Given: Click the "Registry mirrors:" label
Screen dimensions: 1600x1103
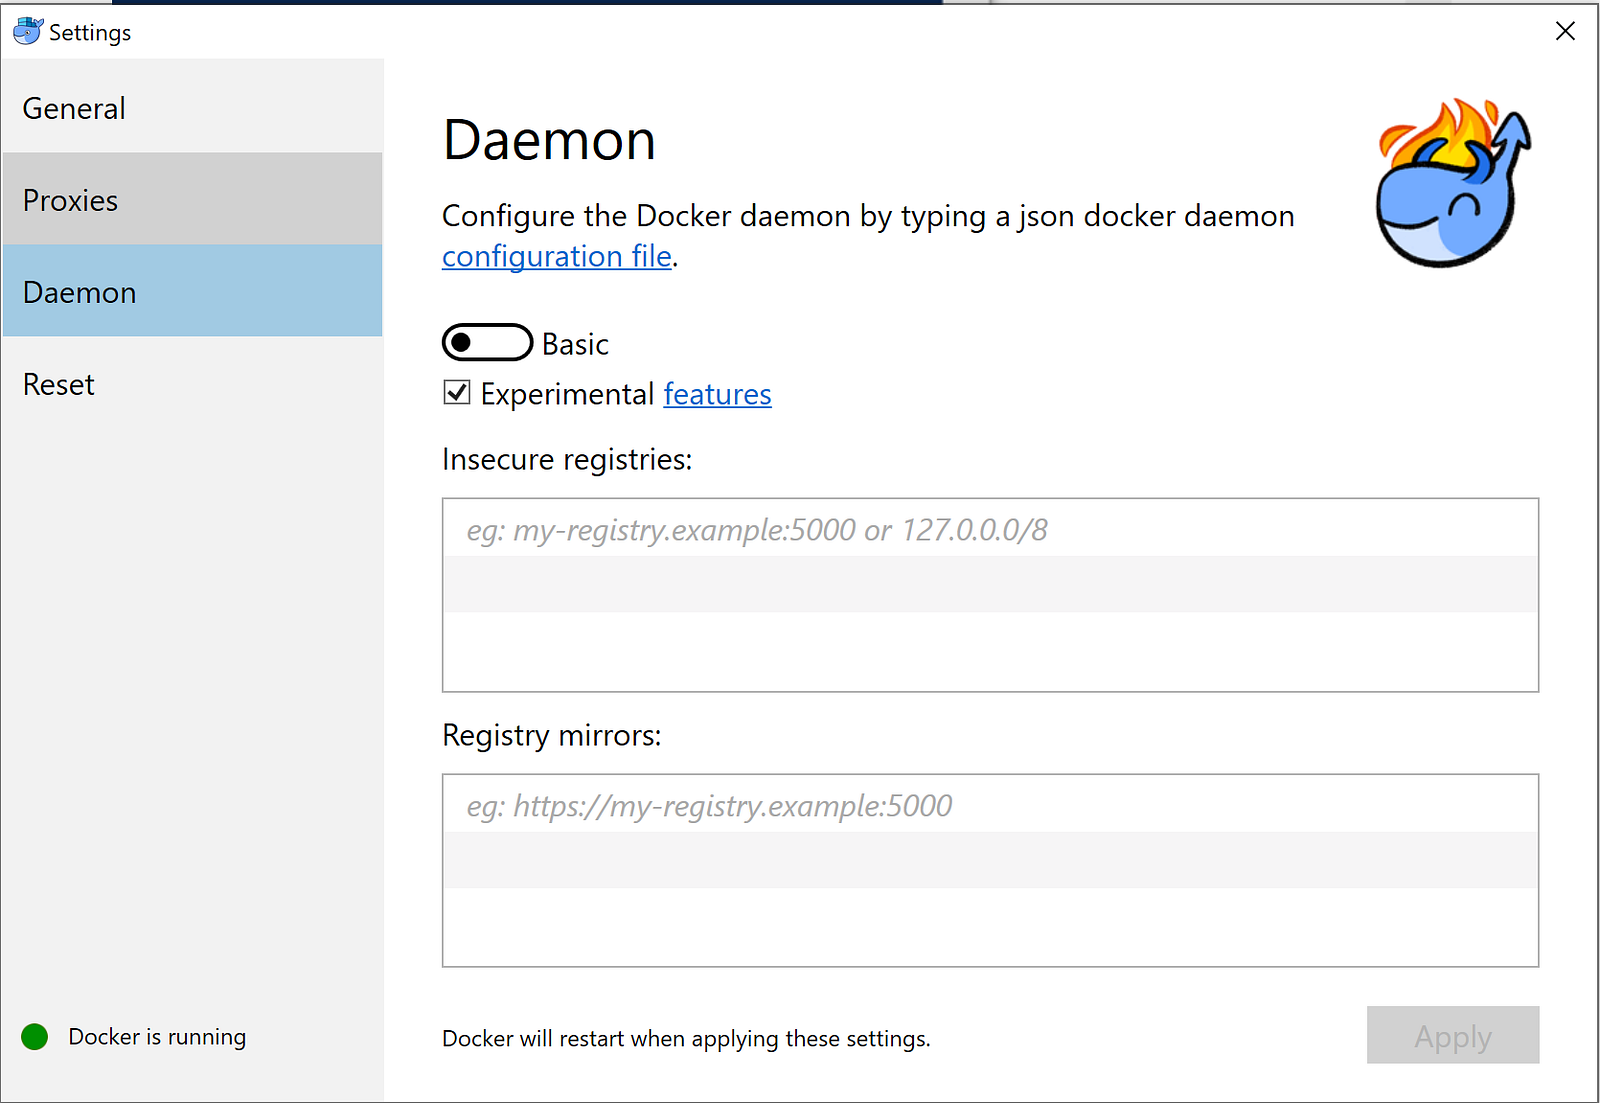Looking at the screenshot, I should pyautogui.click(x=552, y=735).
